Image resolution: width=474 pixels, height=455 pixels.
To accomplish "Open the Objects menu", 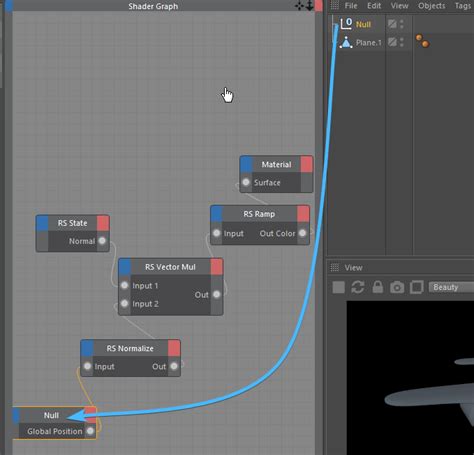I will click(431, 6).
